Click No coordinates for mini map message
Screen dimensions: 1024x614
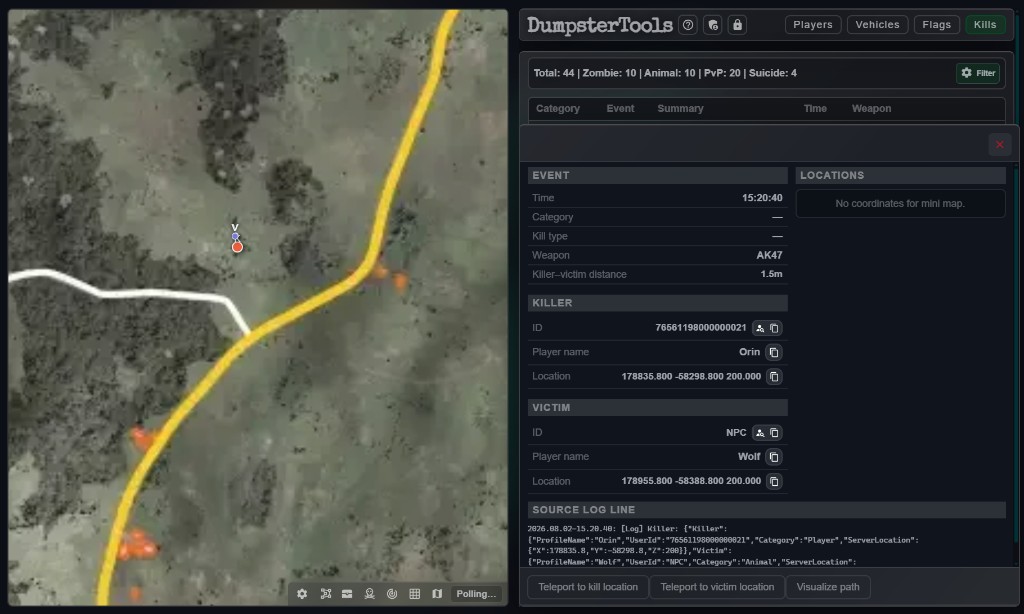click(900, 204)
